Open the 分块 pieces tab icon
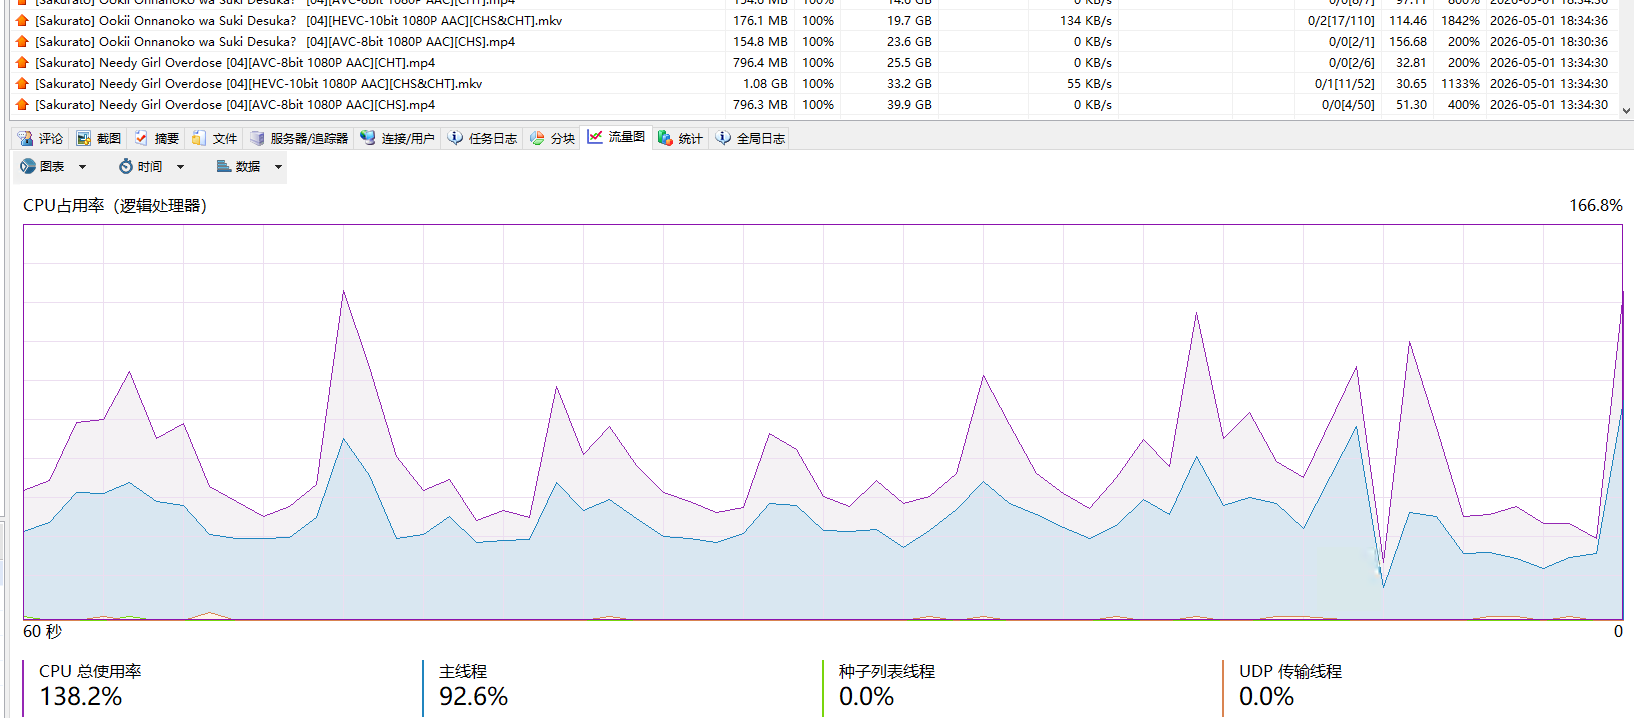Viewport: 1634px width, 718px height. pyautogui.click(x=537, y=138)
